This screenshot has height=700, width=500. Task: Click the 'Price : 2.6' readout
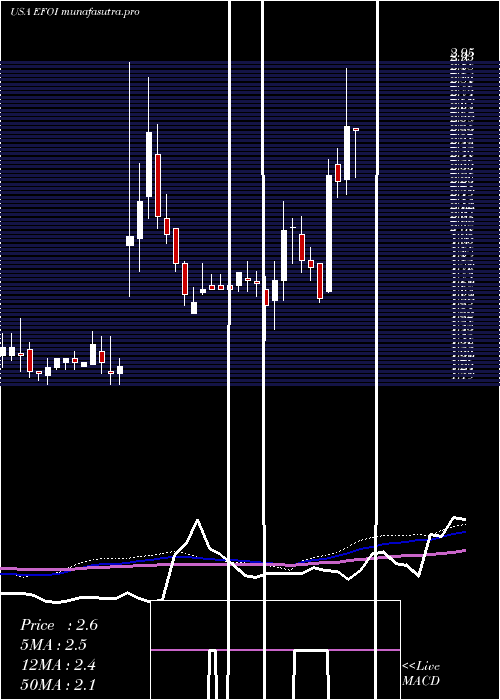coord(58,625)
